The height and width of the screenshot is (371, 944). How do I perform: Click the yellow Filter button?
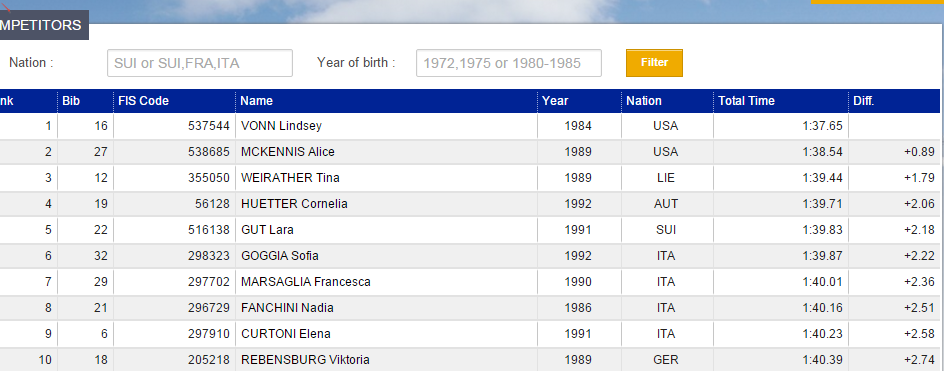654,63
